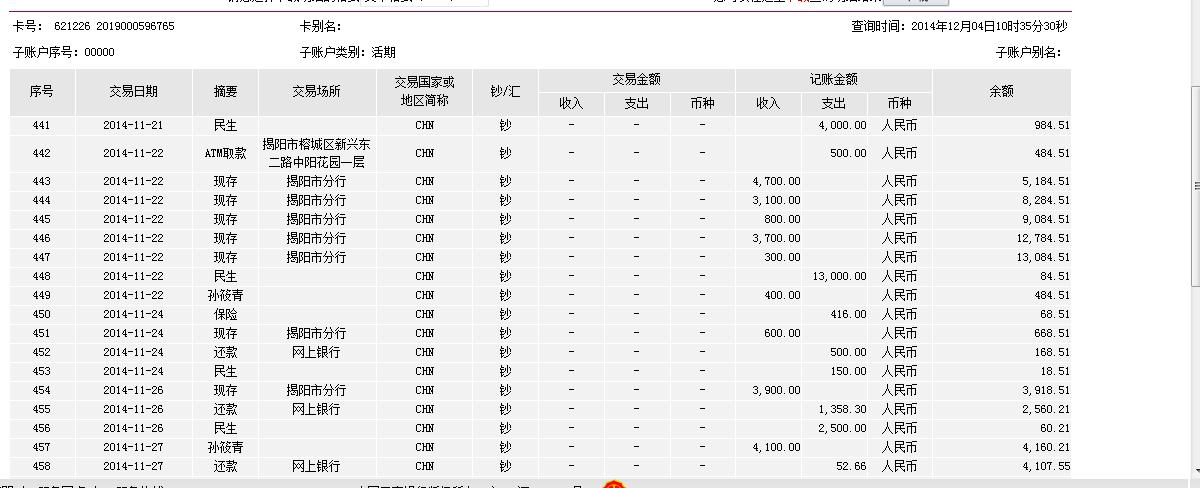
Task: Click the 52.66 expense amount
Action: pyautogui.click(x=852, y=467)
